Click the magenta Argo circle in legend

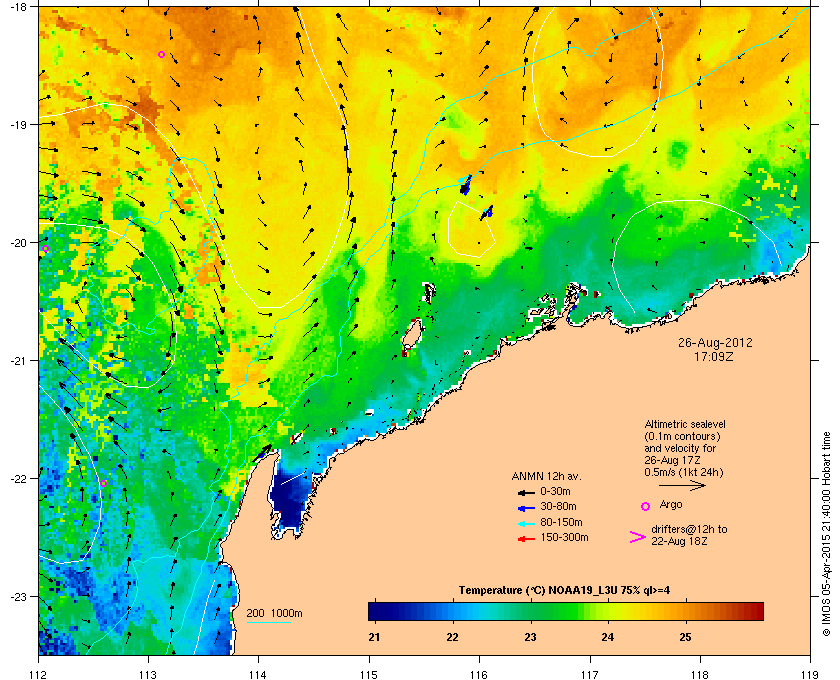tap(646, 506)
